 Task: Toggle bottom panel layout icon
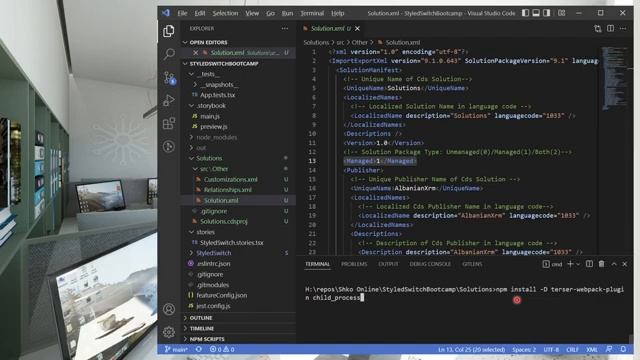tap(536, 13)
